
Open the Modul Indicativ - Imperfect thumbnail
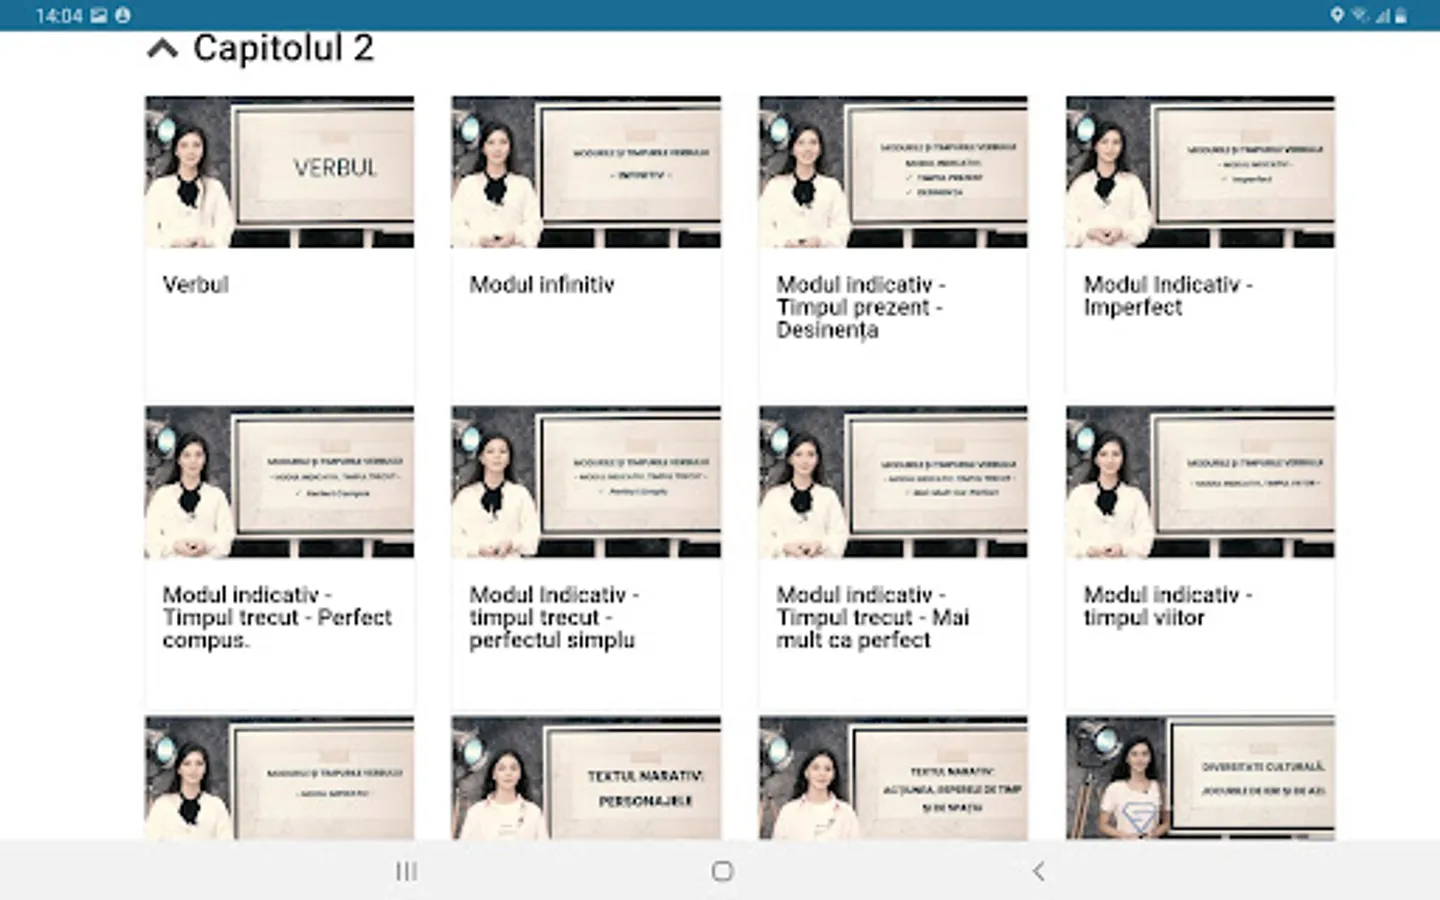coord(1200,172)
